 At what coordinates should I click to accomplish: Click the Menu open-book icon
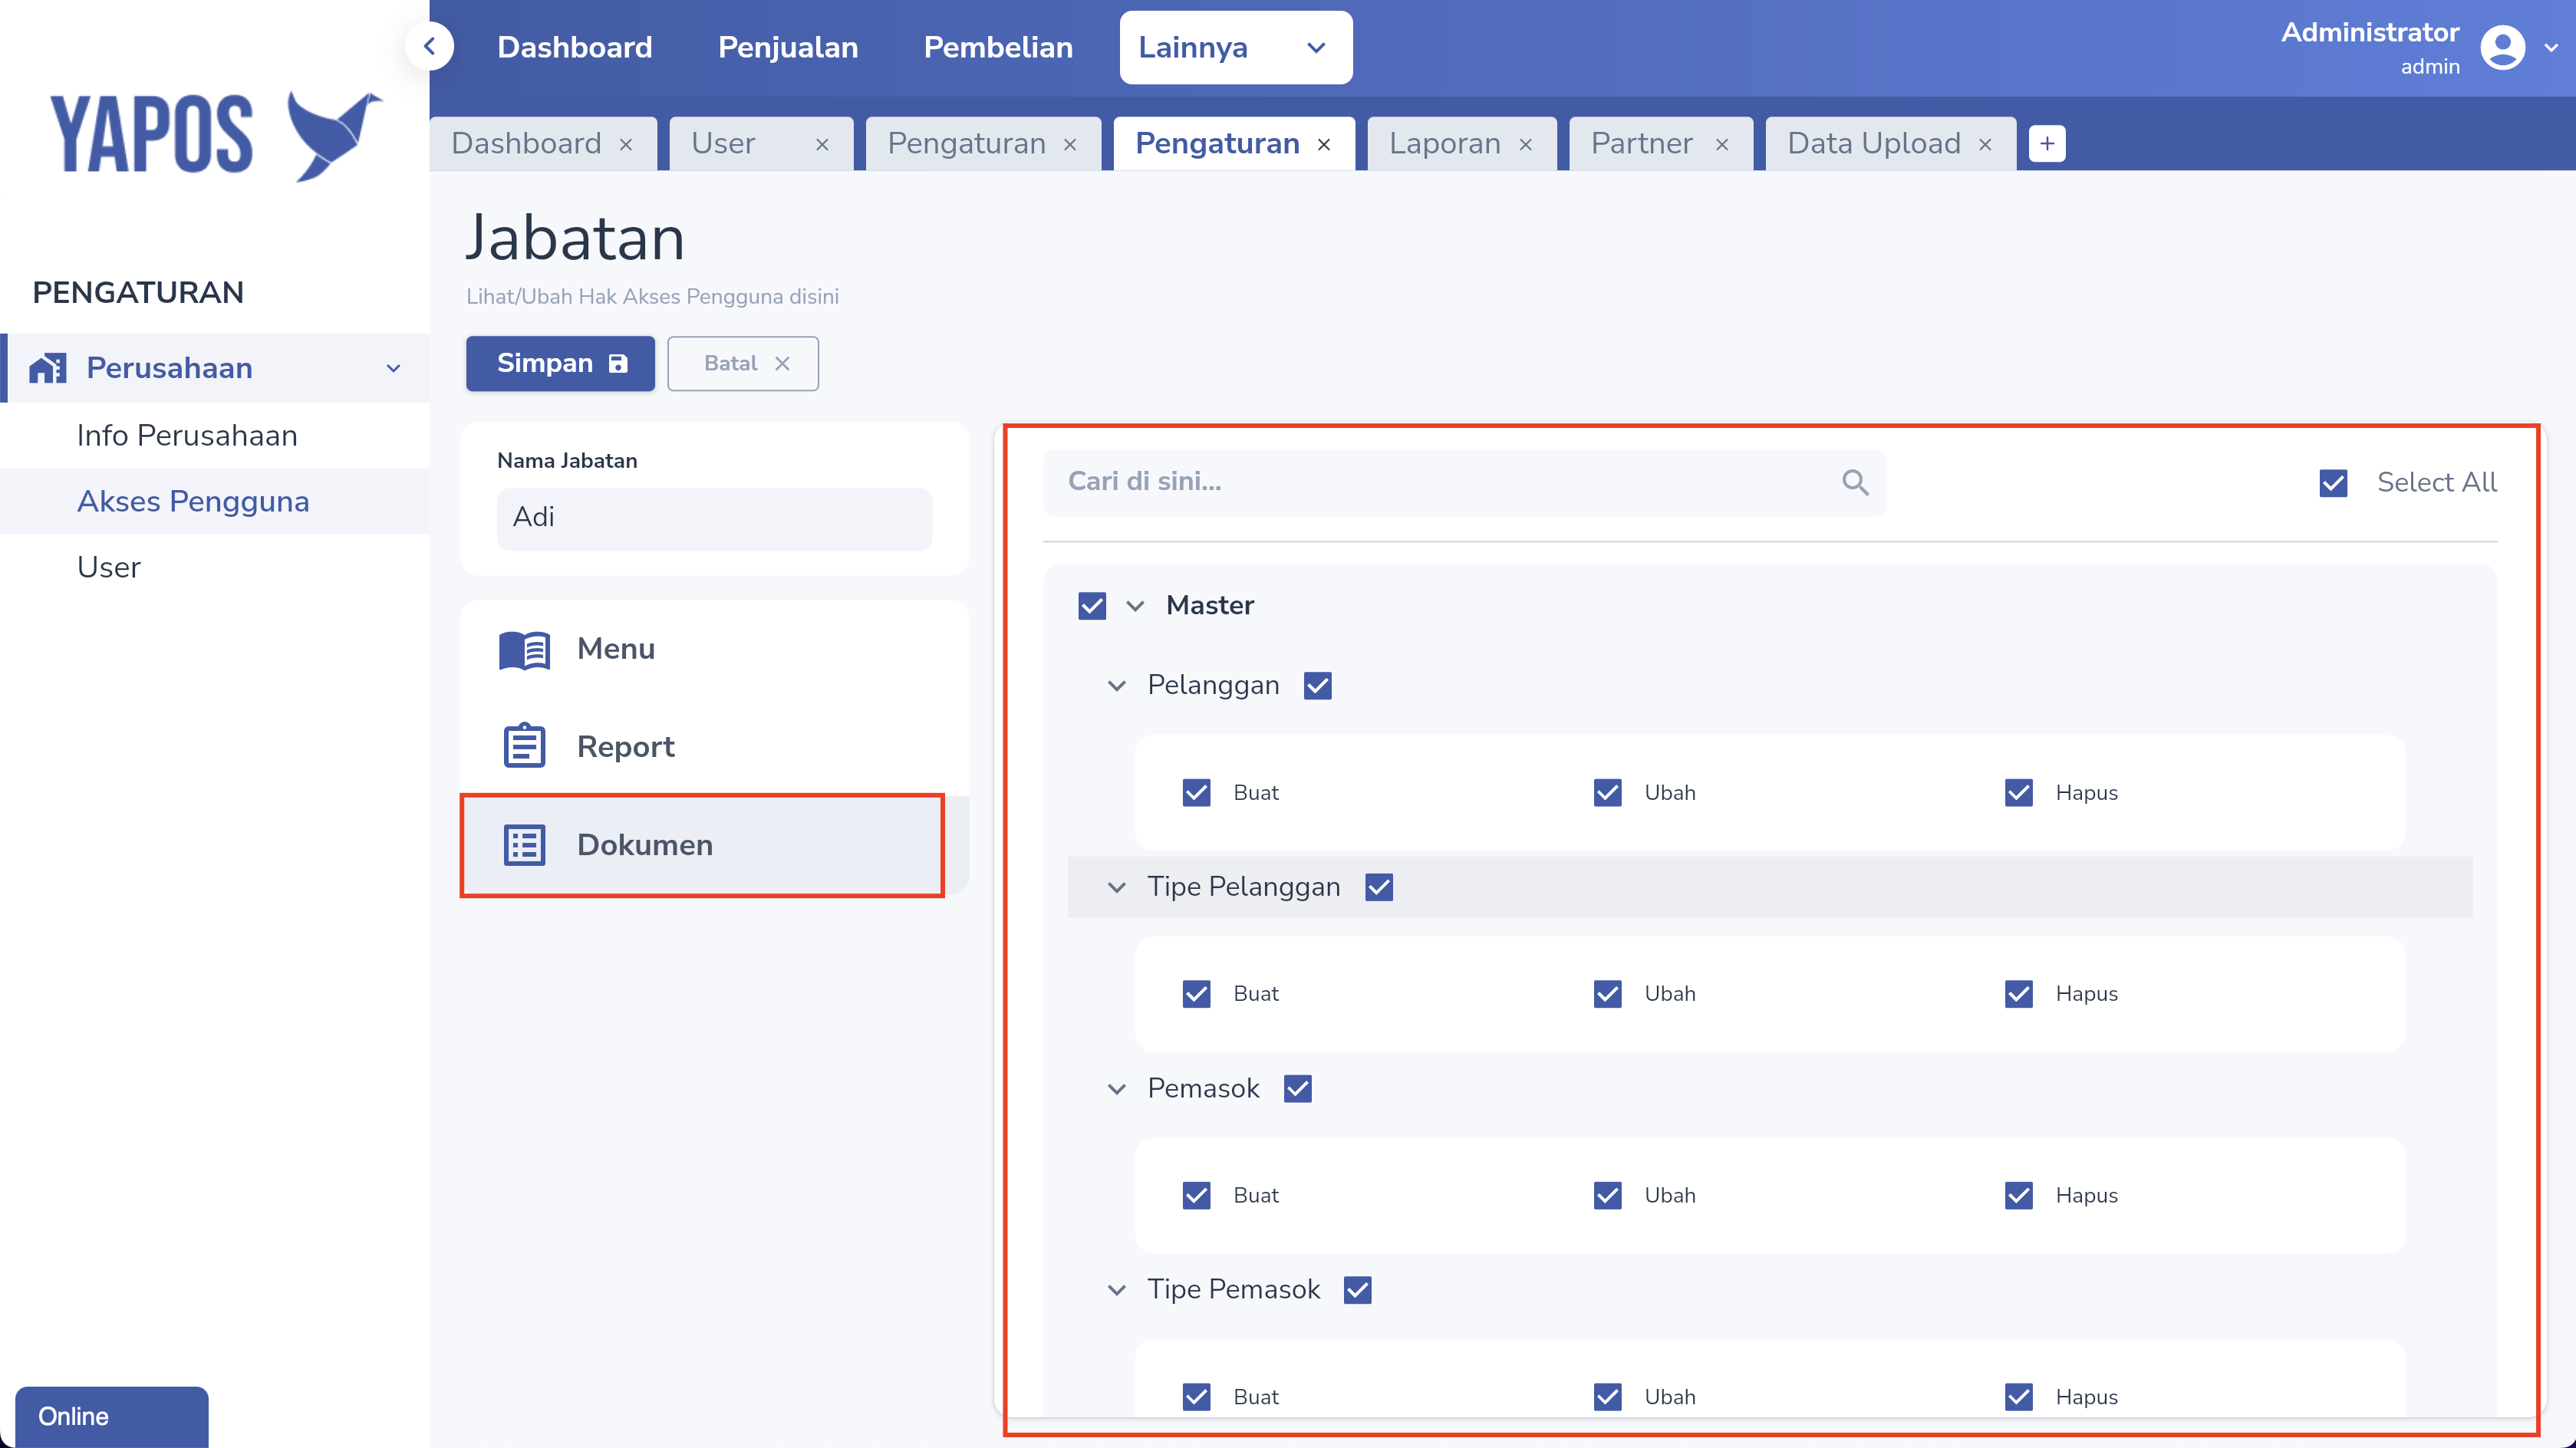[x=524, y=650]
